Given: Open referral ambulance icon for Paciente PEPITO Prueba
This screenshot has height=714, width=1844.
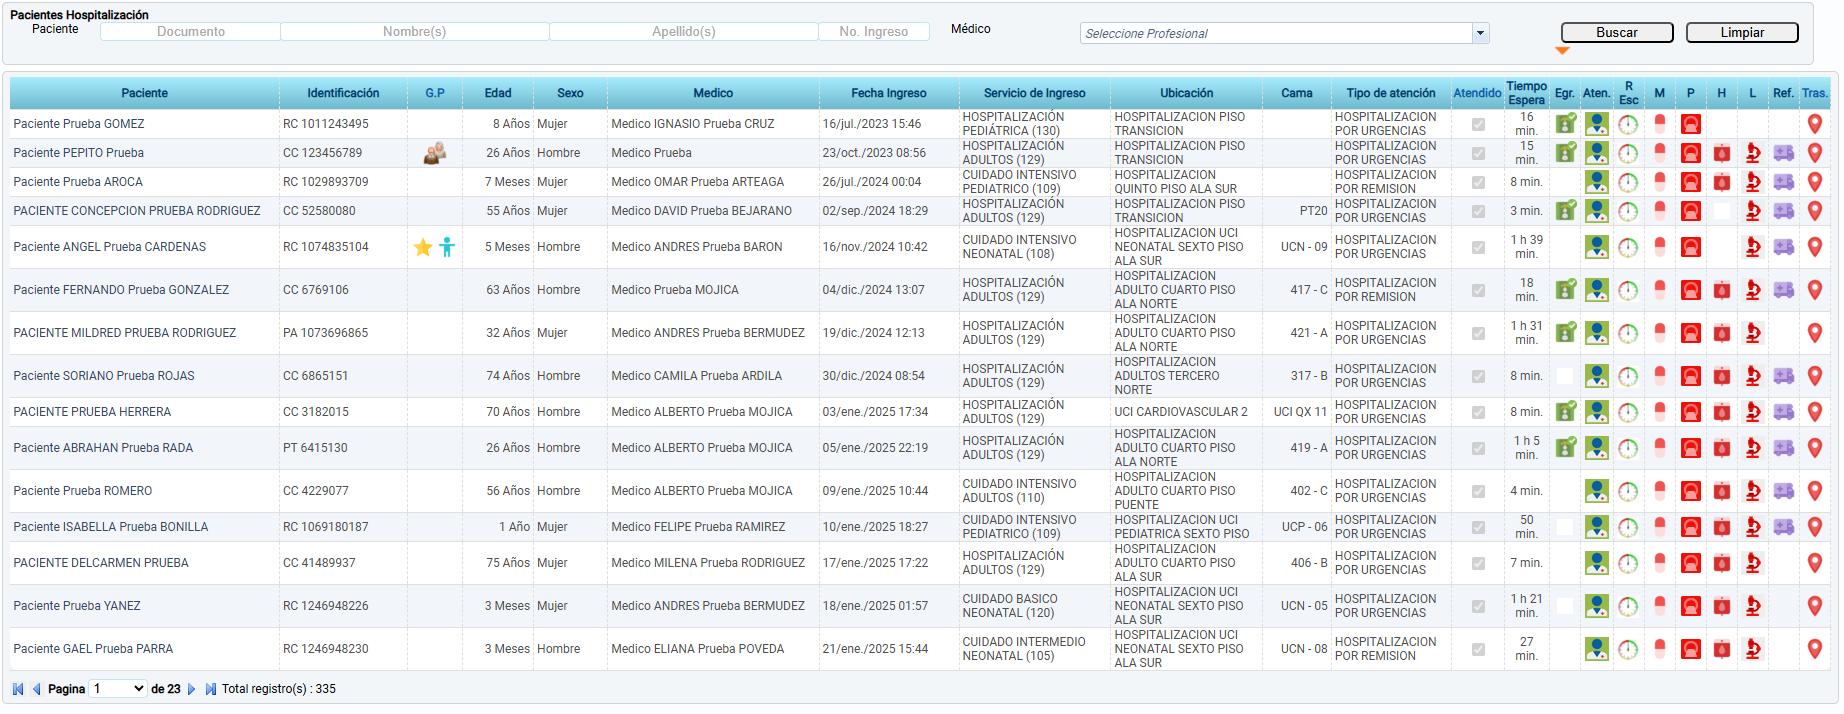Looking at the screenshot, I should pyautogui.click(x=1784, y=153).
